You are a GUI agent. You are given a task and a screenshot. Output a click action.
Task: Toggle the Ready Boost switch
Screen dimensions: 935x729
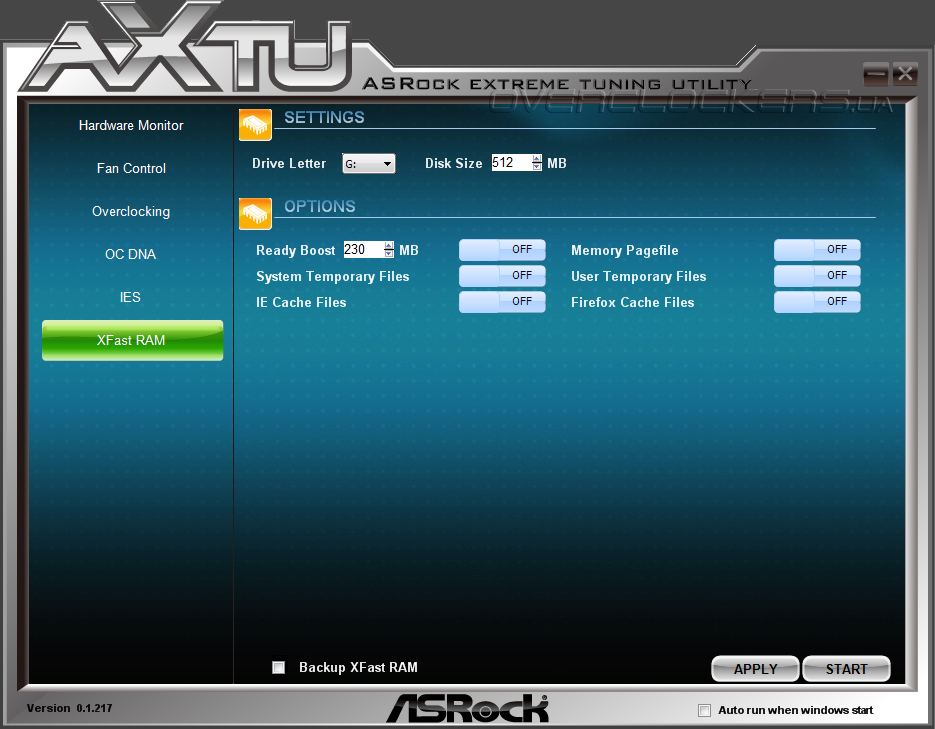point(502,250)
